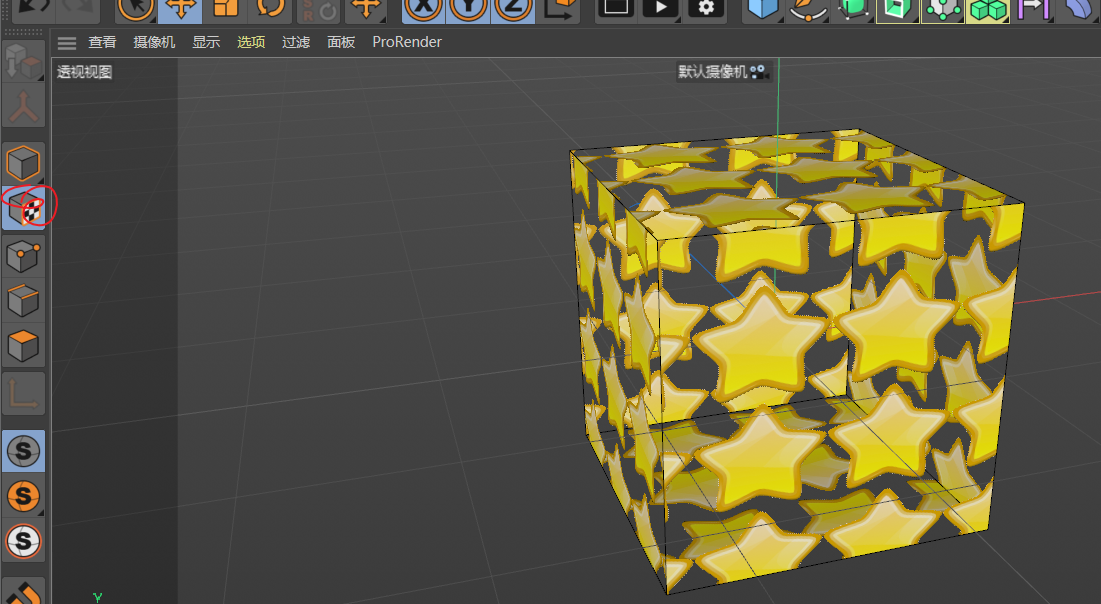The width and height of the screenshot is (1101, 604).
Task: Activate Edges mode
Action: pyautogui.click(x=24, y=301)
